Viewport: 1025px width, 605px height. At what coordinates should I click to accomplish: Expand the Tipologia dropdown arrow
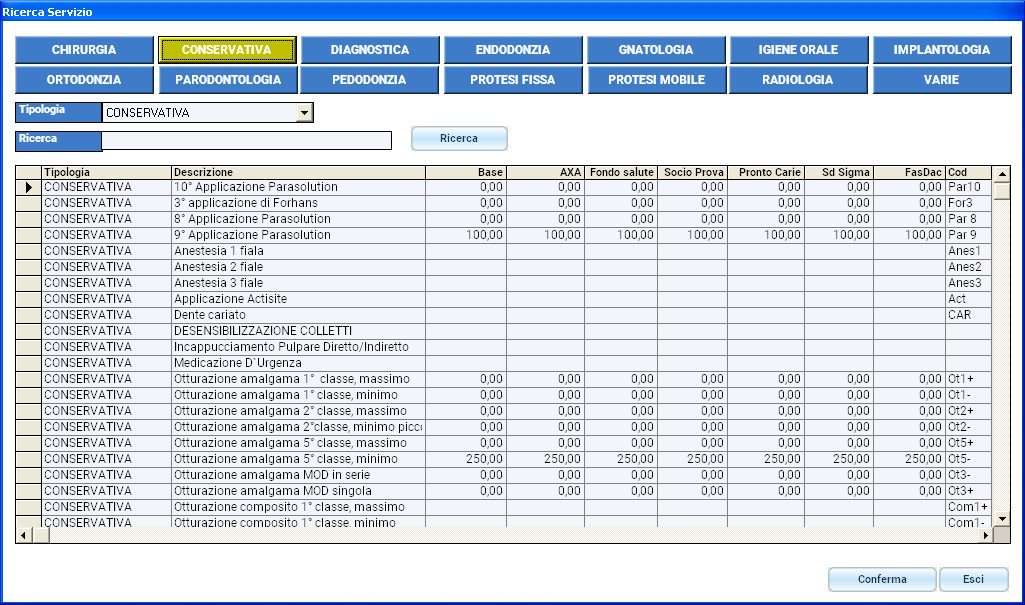(305, 113)
